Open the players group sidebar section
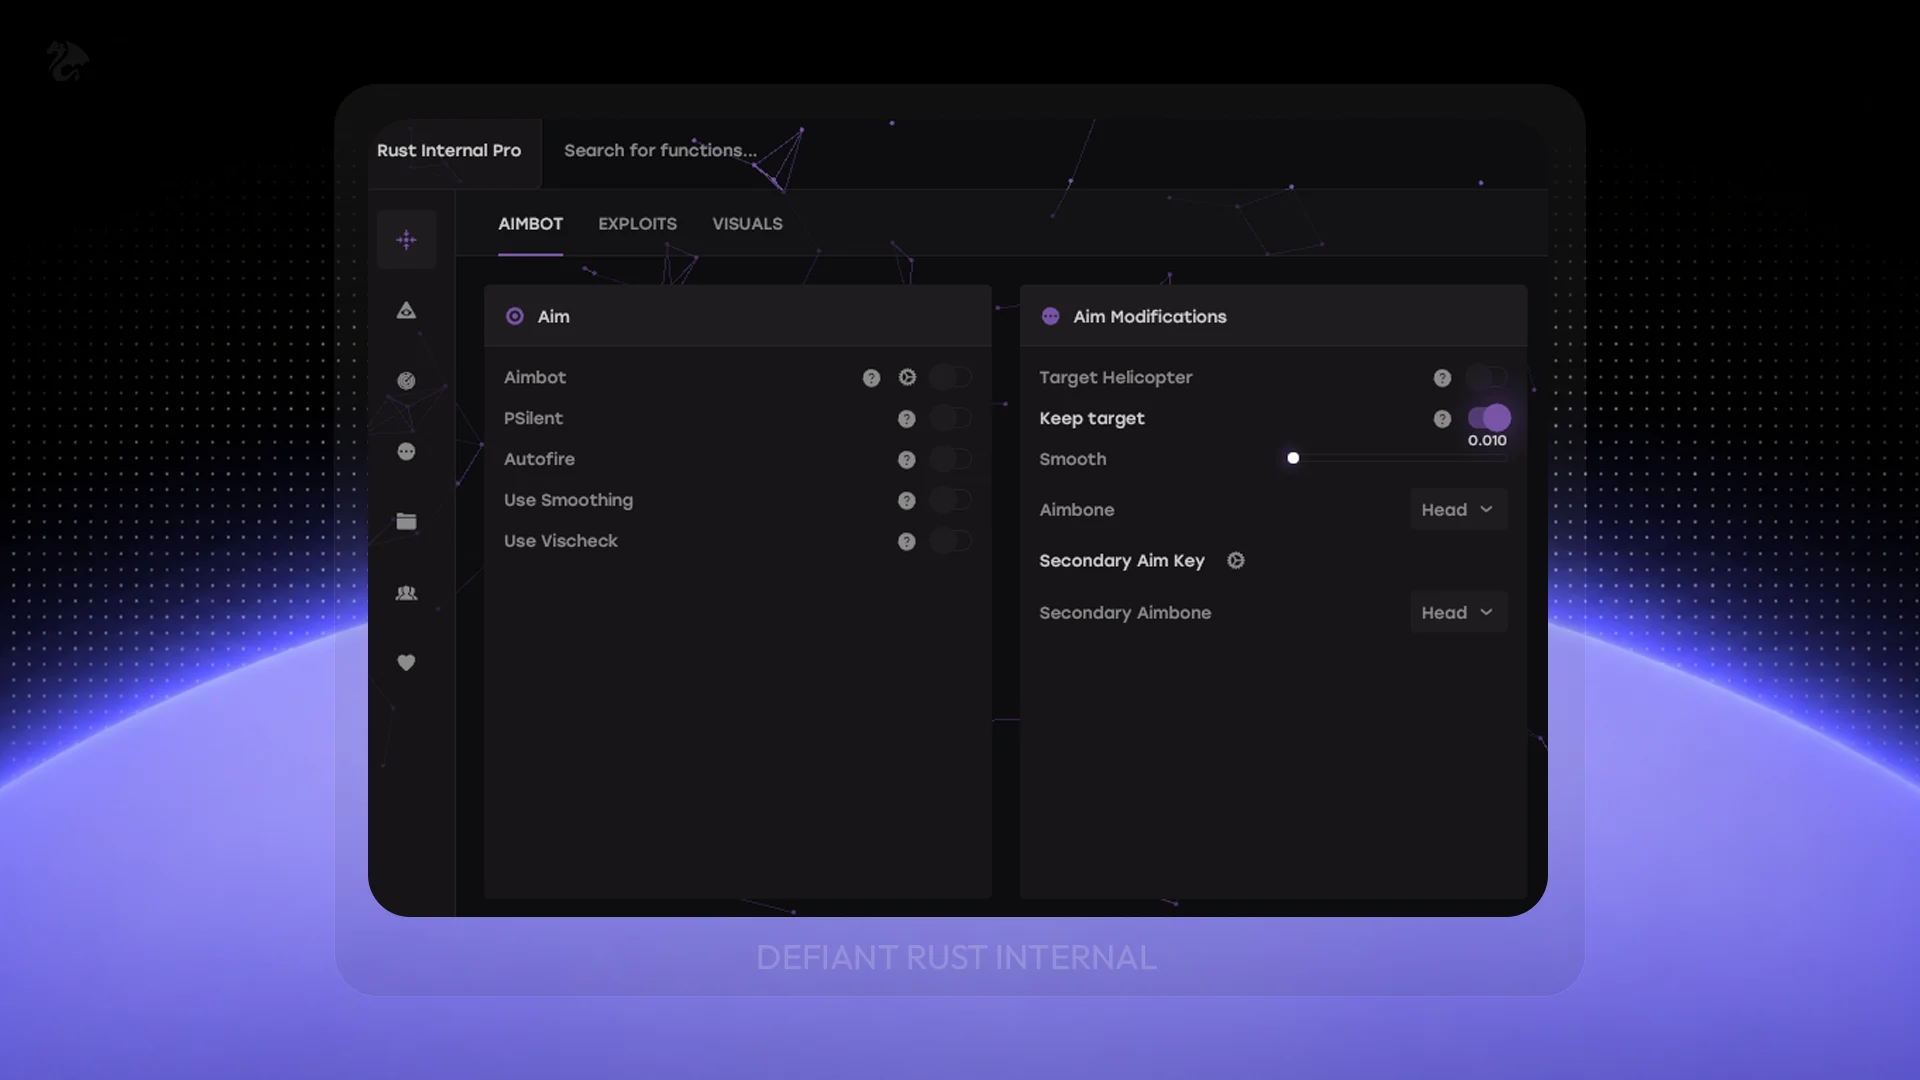 406,593
